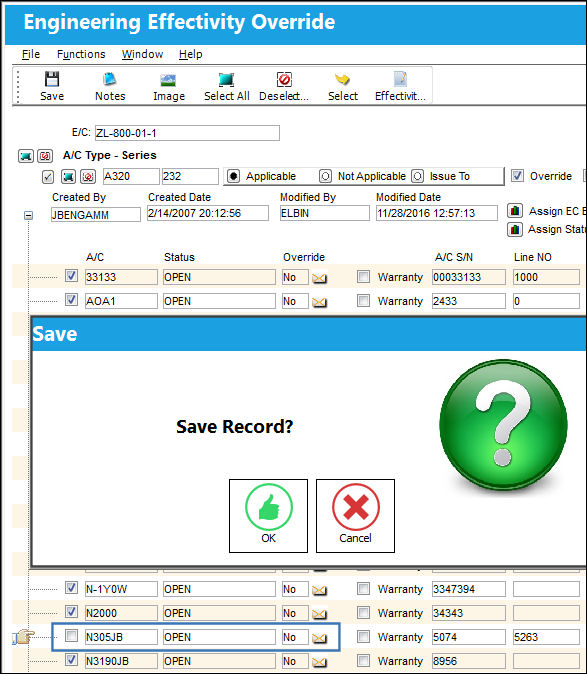Click the Modified By ELBIN field
Image resolution: width=587 pixels, height=674 pixels.
(324, 213)
